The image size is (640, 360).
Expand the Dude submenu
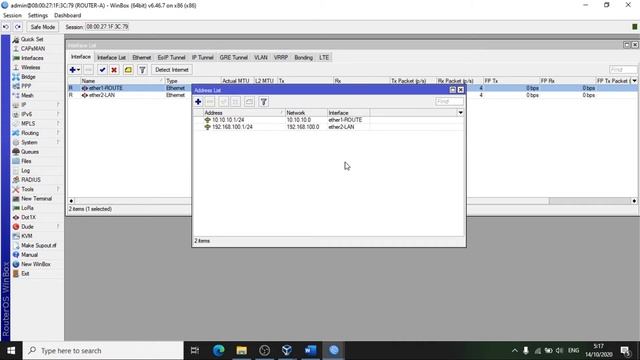point(27,227)
